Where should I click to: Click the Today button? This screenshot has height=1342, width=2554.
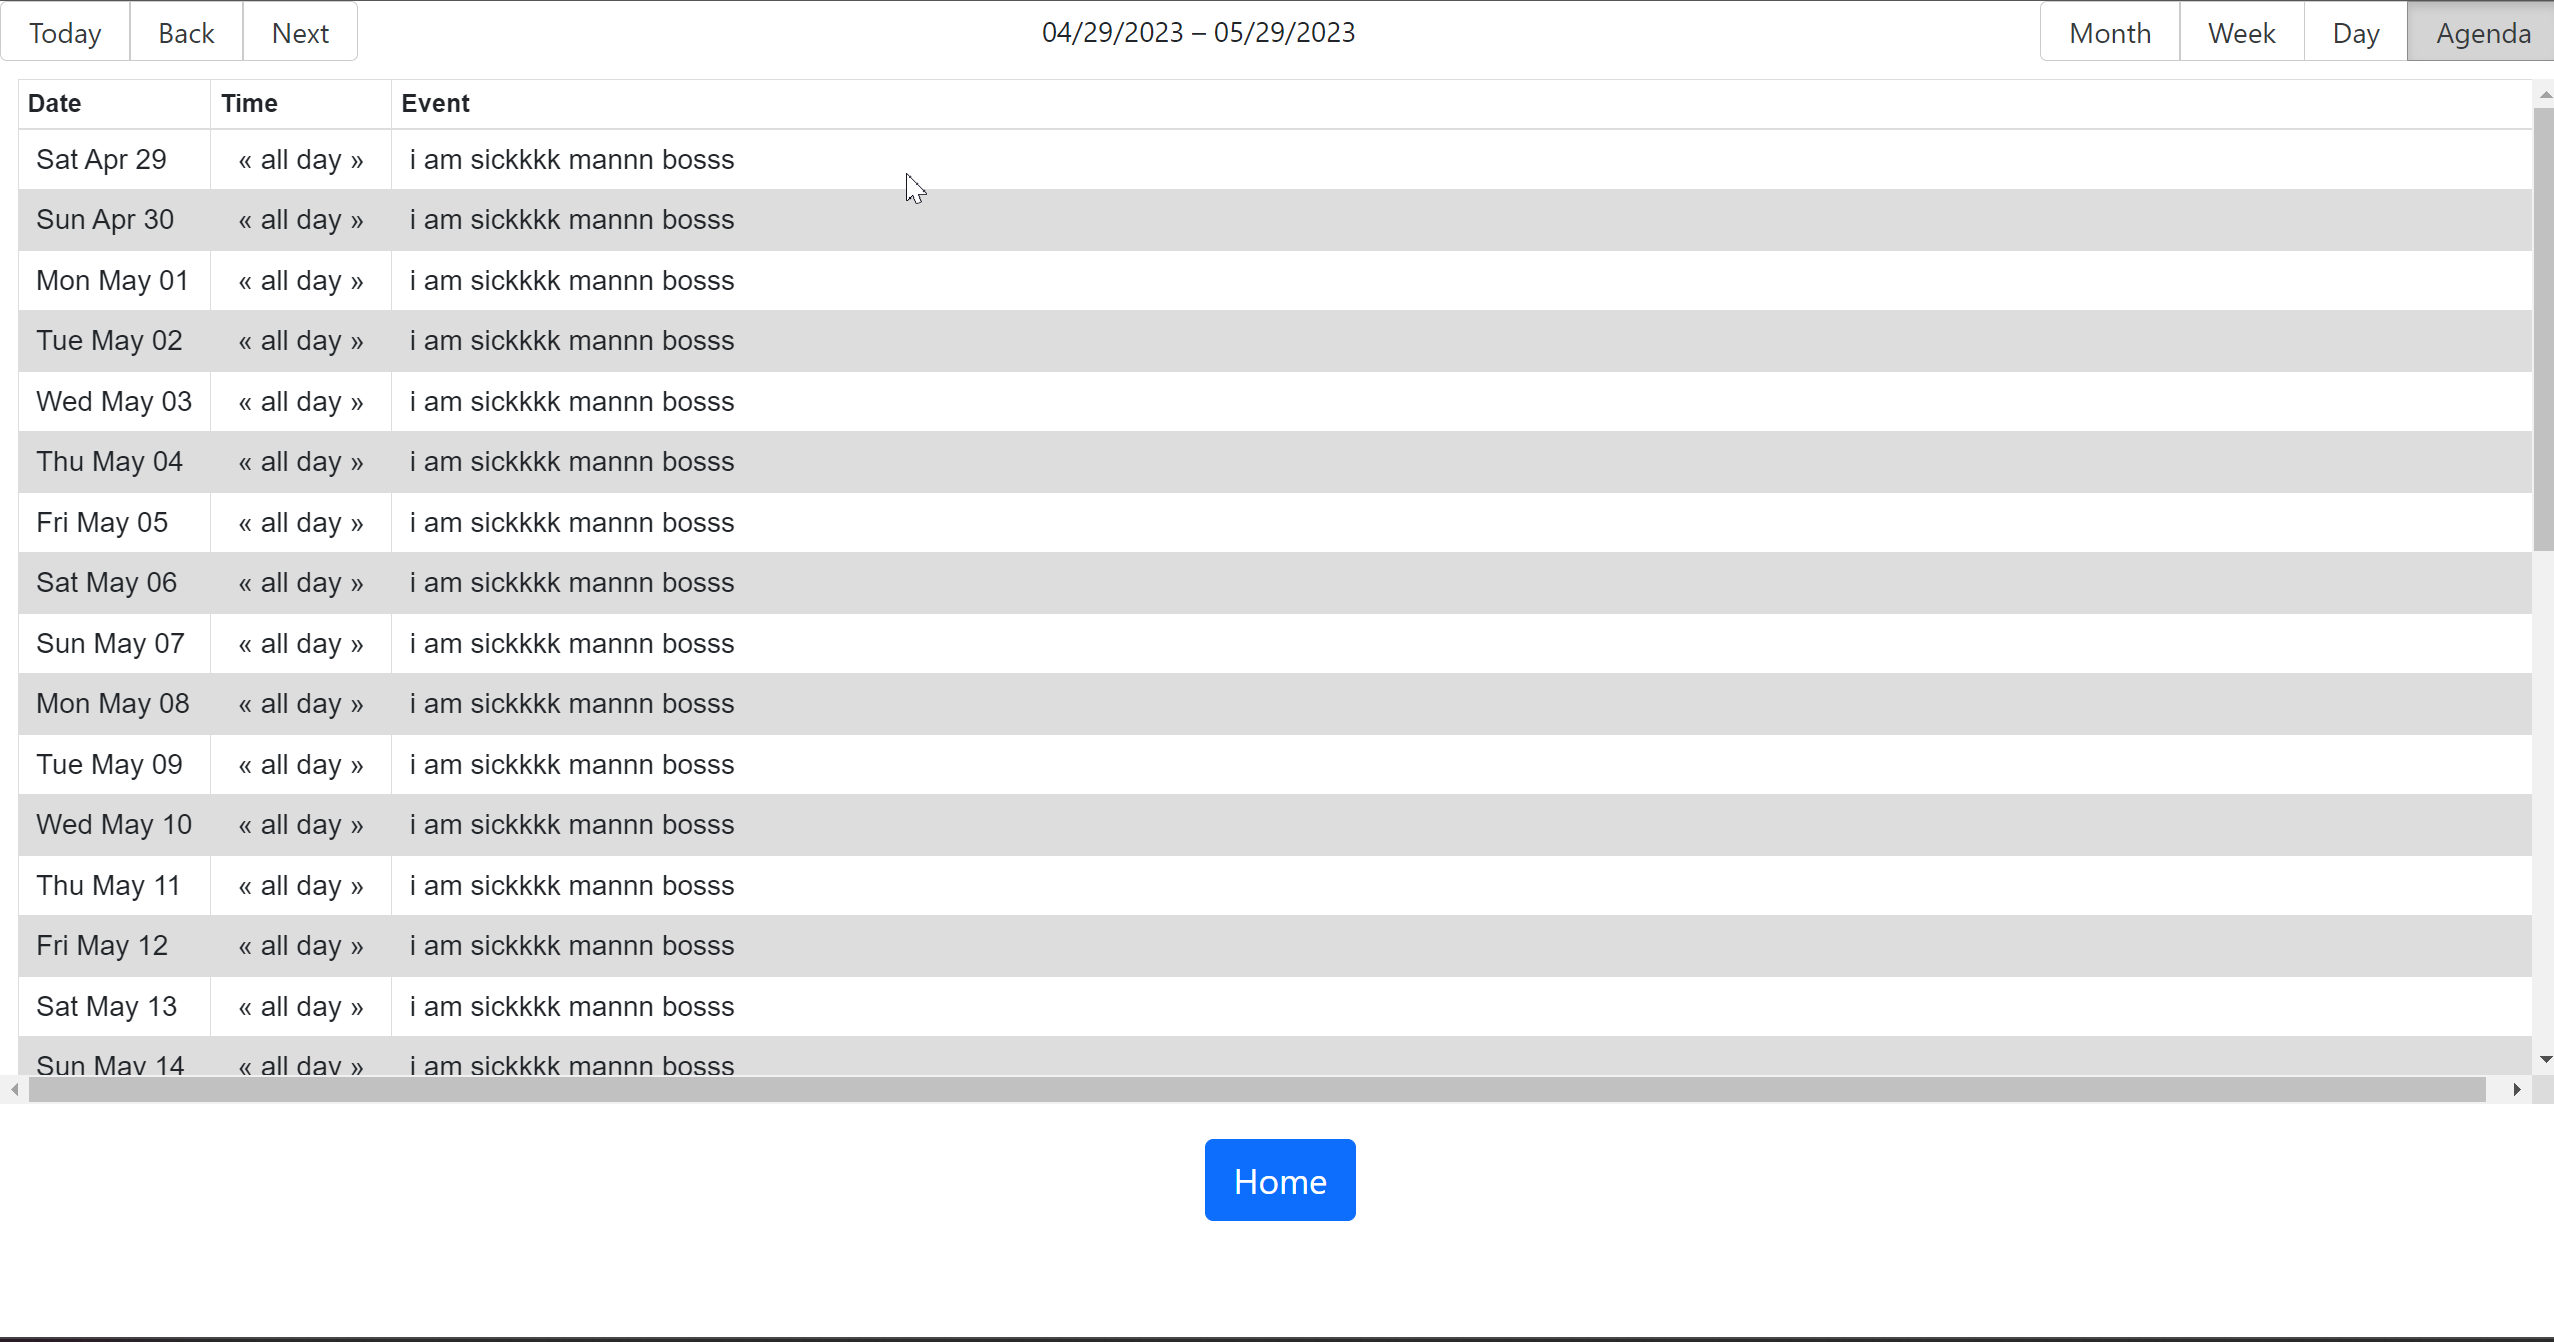pyautogui.click(x=64, y=31)
